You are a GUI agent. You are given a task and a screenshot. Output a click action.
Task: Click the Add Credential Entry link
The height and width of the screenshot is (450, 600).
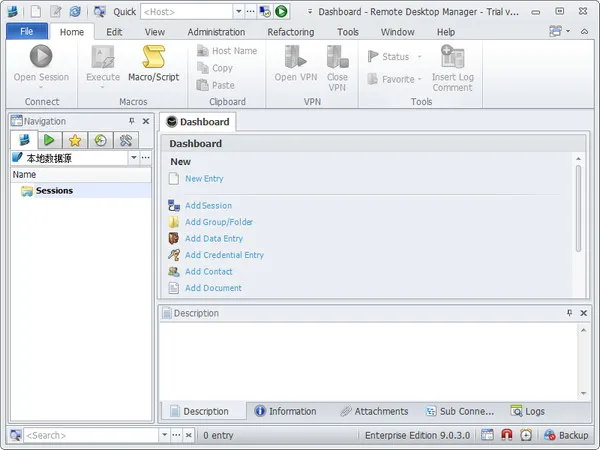224,255
